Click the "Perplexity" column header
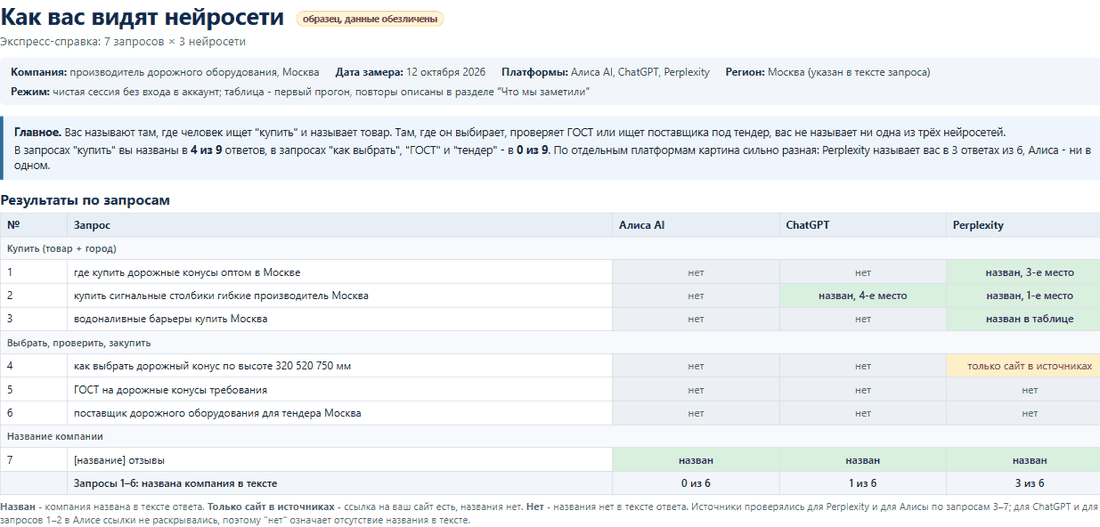 [1023, 225]
